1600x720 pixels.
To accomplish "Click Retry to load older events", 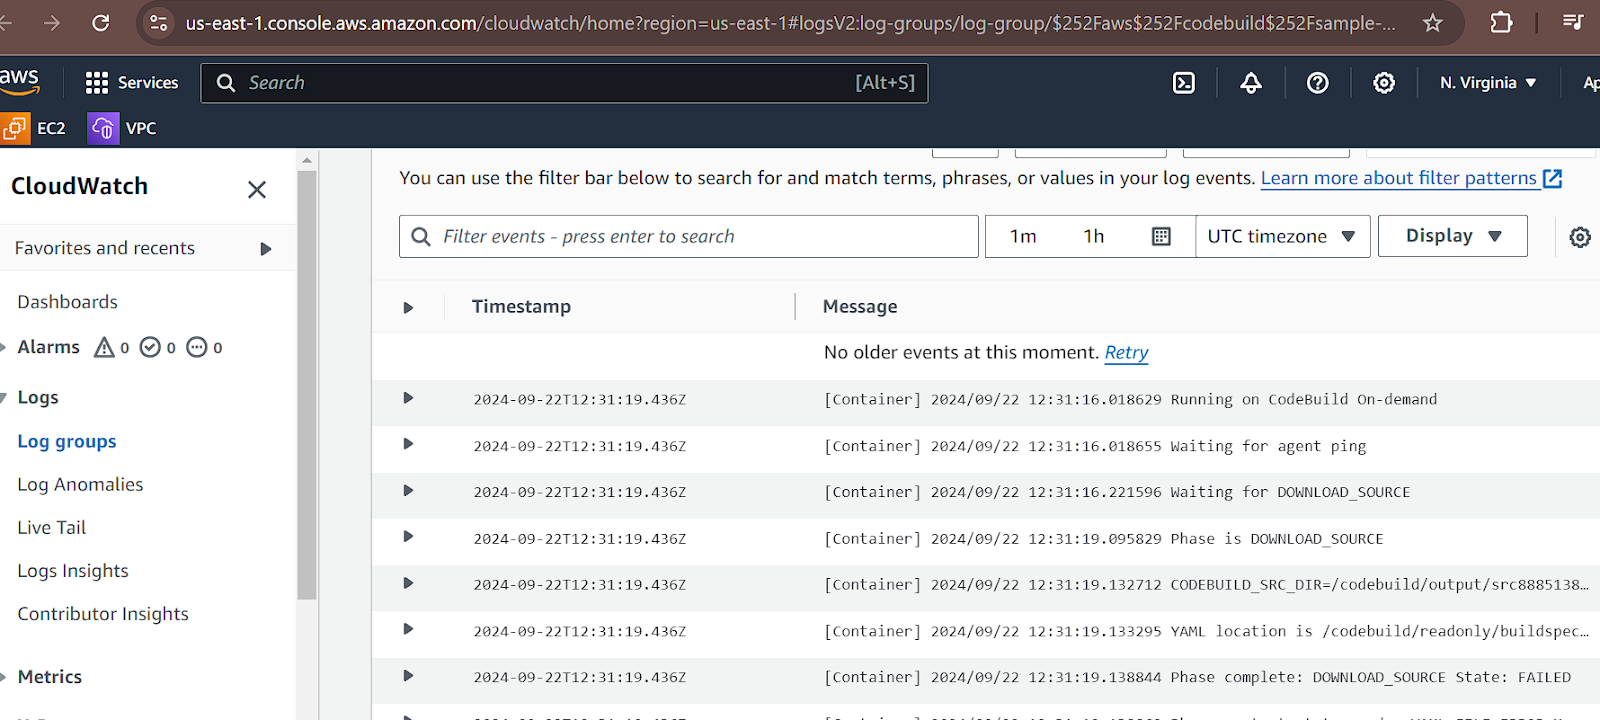I will (x=1126, y=352).
